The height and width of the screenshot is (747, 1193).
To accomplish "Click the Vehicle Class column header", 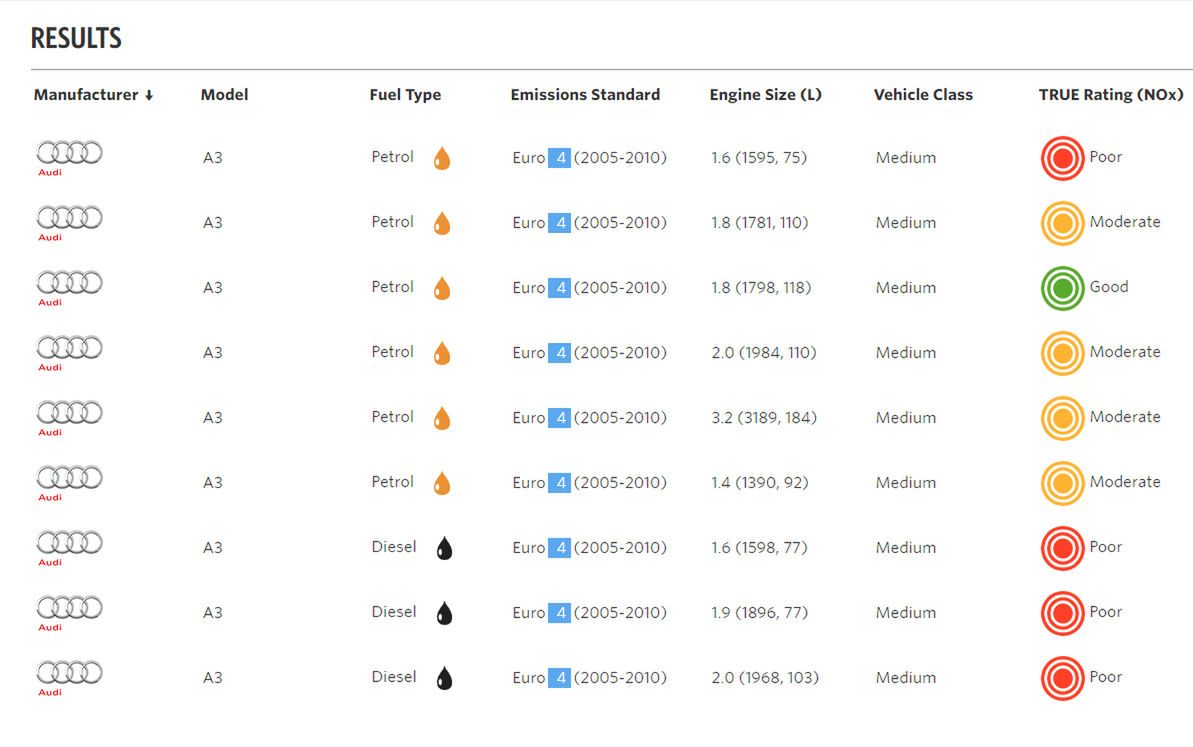I will [x=923, y=94].
